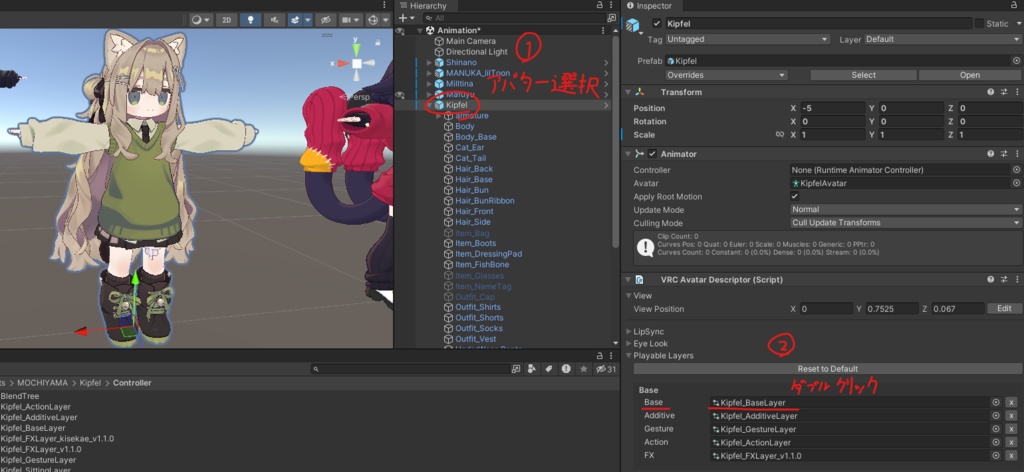Open the Layer dropdown showing Default

[x=942, y=39]
